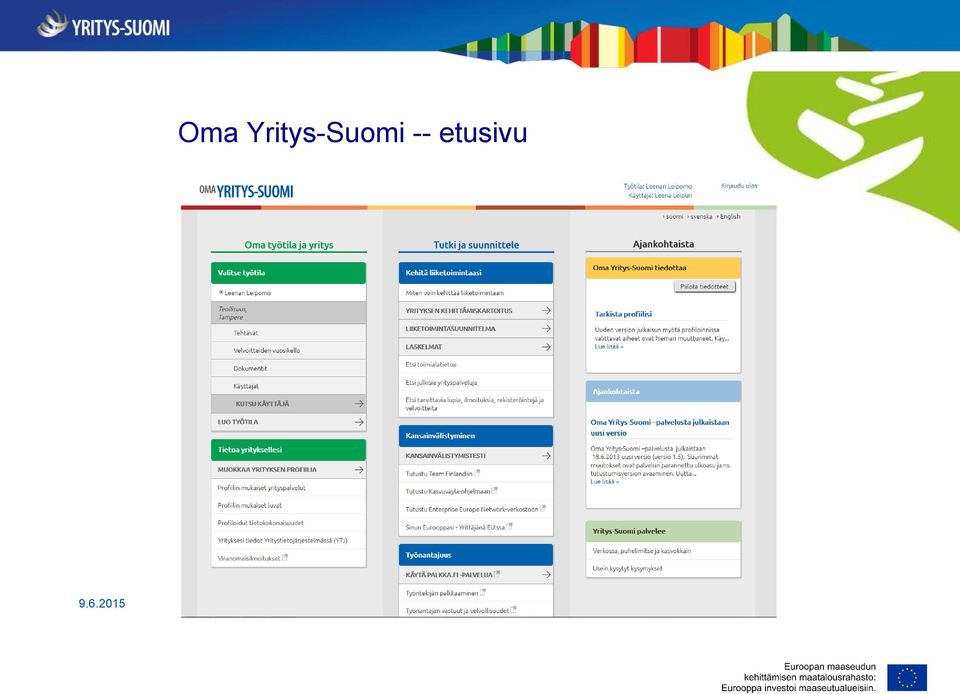Switch language to suomi

click(674, 217)
